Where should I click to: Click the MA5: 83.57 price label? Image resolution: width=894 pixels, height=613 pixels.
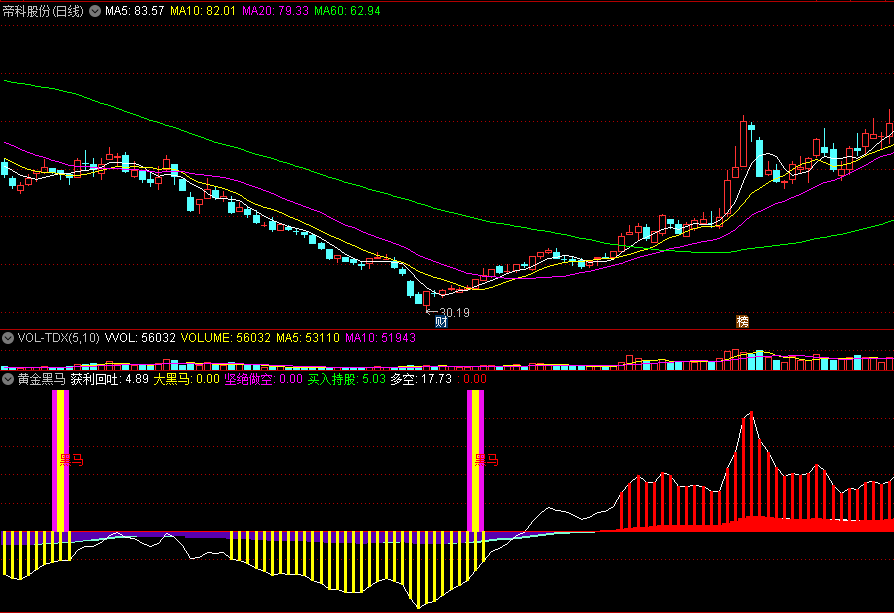(135, 11)
